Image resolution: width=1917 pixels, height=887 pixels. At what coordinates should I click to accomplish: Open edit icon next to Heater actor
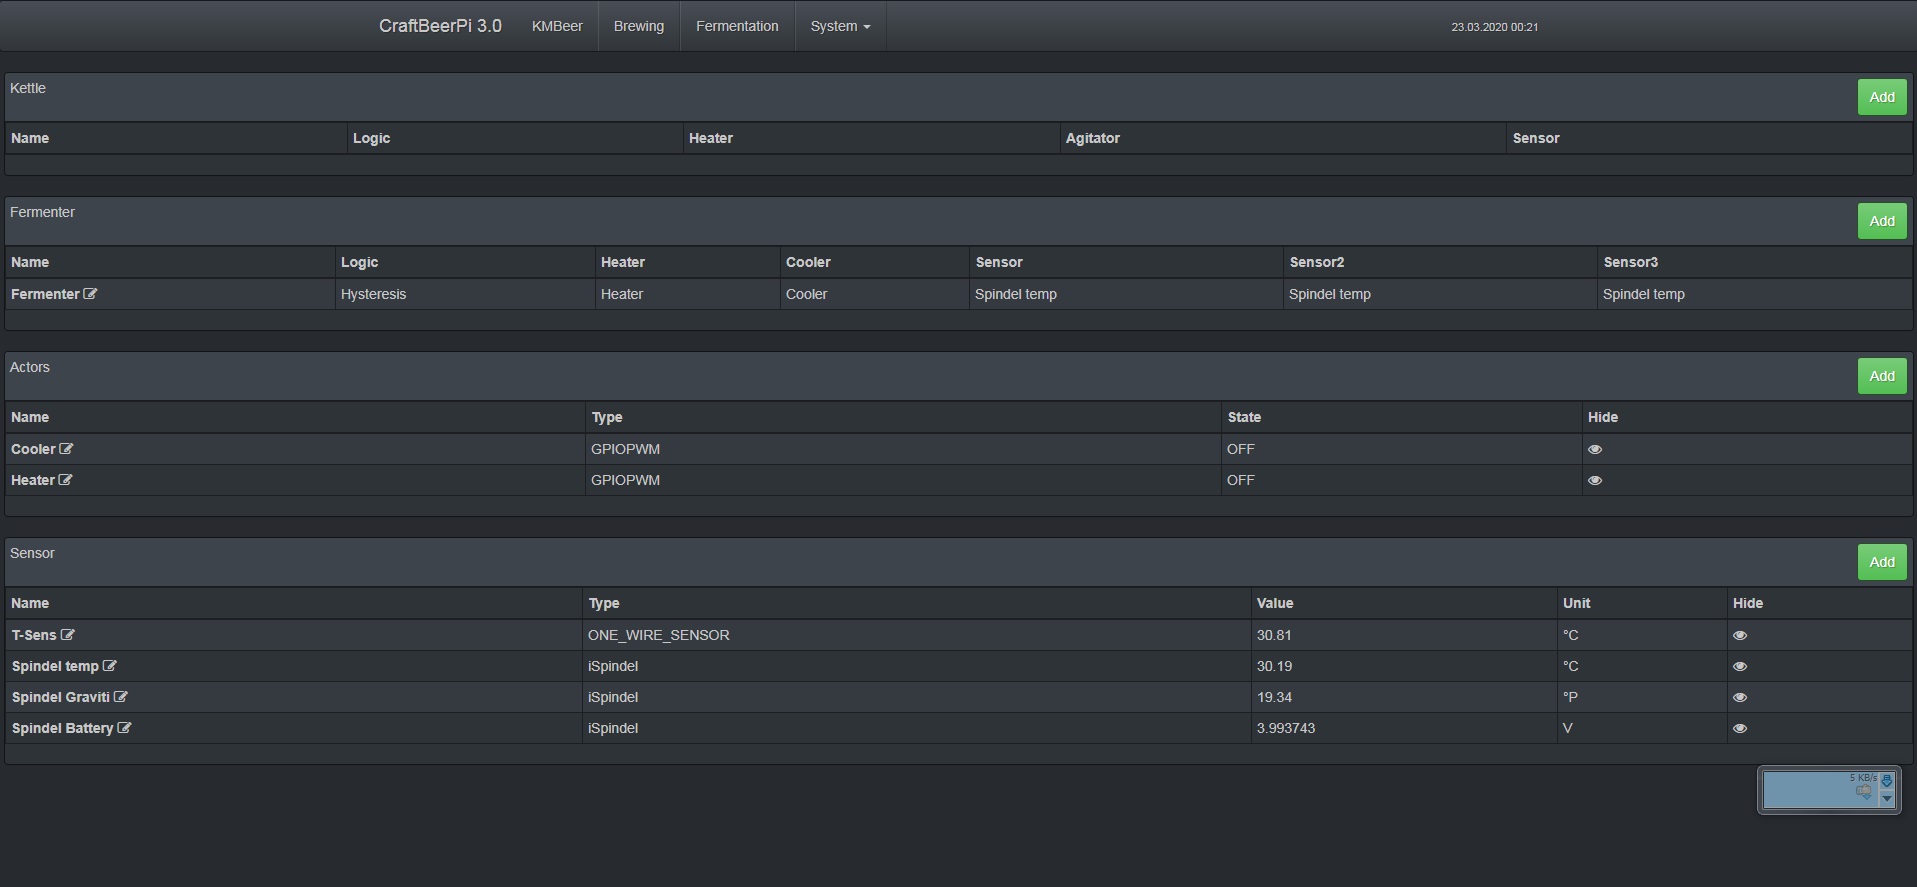click(65, 480)
